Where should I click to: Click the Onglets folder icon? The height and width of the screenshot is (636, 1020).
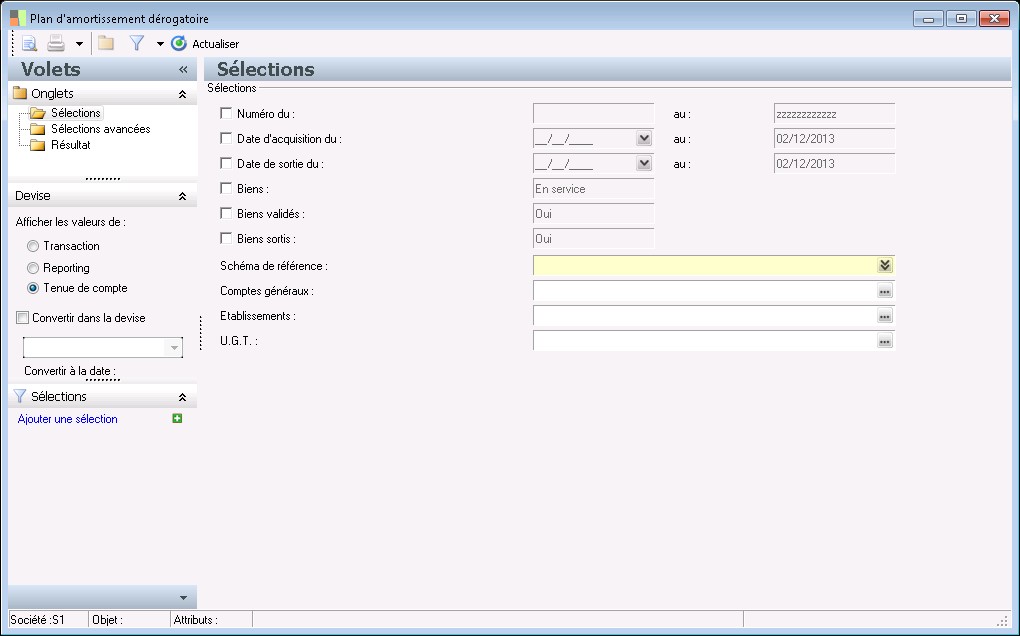tap(20, 93)
